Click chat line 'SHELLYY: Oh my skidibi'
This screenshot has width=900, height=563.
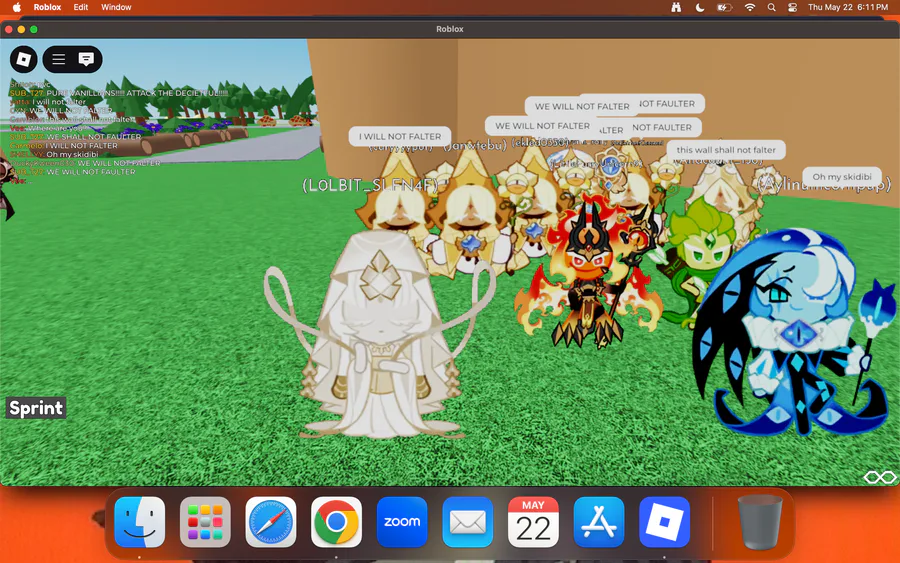(x=54, y=154)
